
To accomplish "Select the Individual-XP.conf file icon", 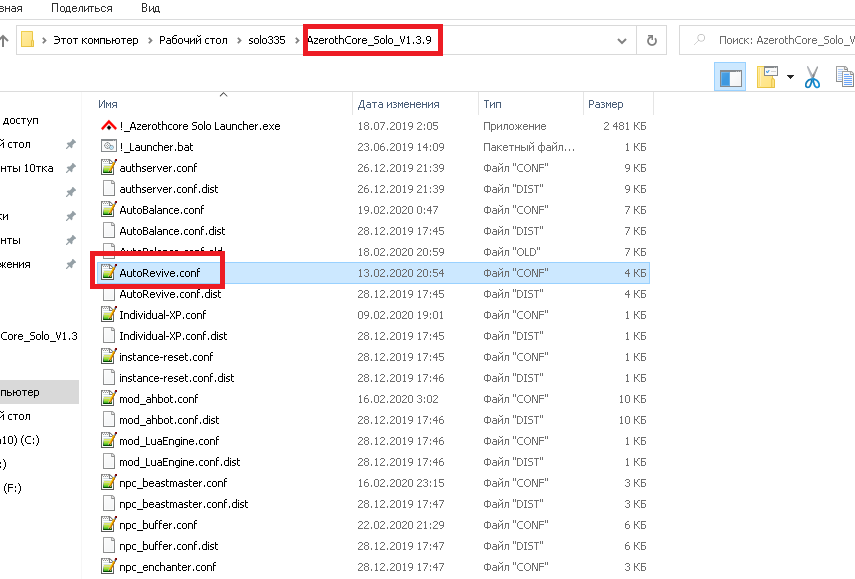I will click(109, 315).
